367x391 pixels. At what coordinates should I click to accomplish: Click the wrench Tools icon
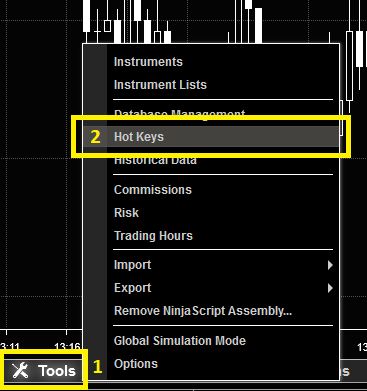(20, 371)
